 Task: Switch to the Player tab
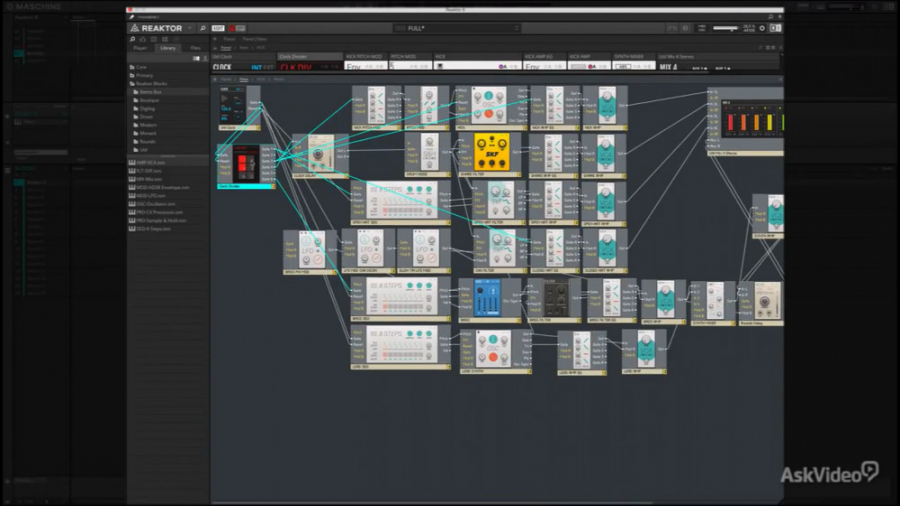click(x=140, y=48)
